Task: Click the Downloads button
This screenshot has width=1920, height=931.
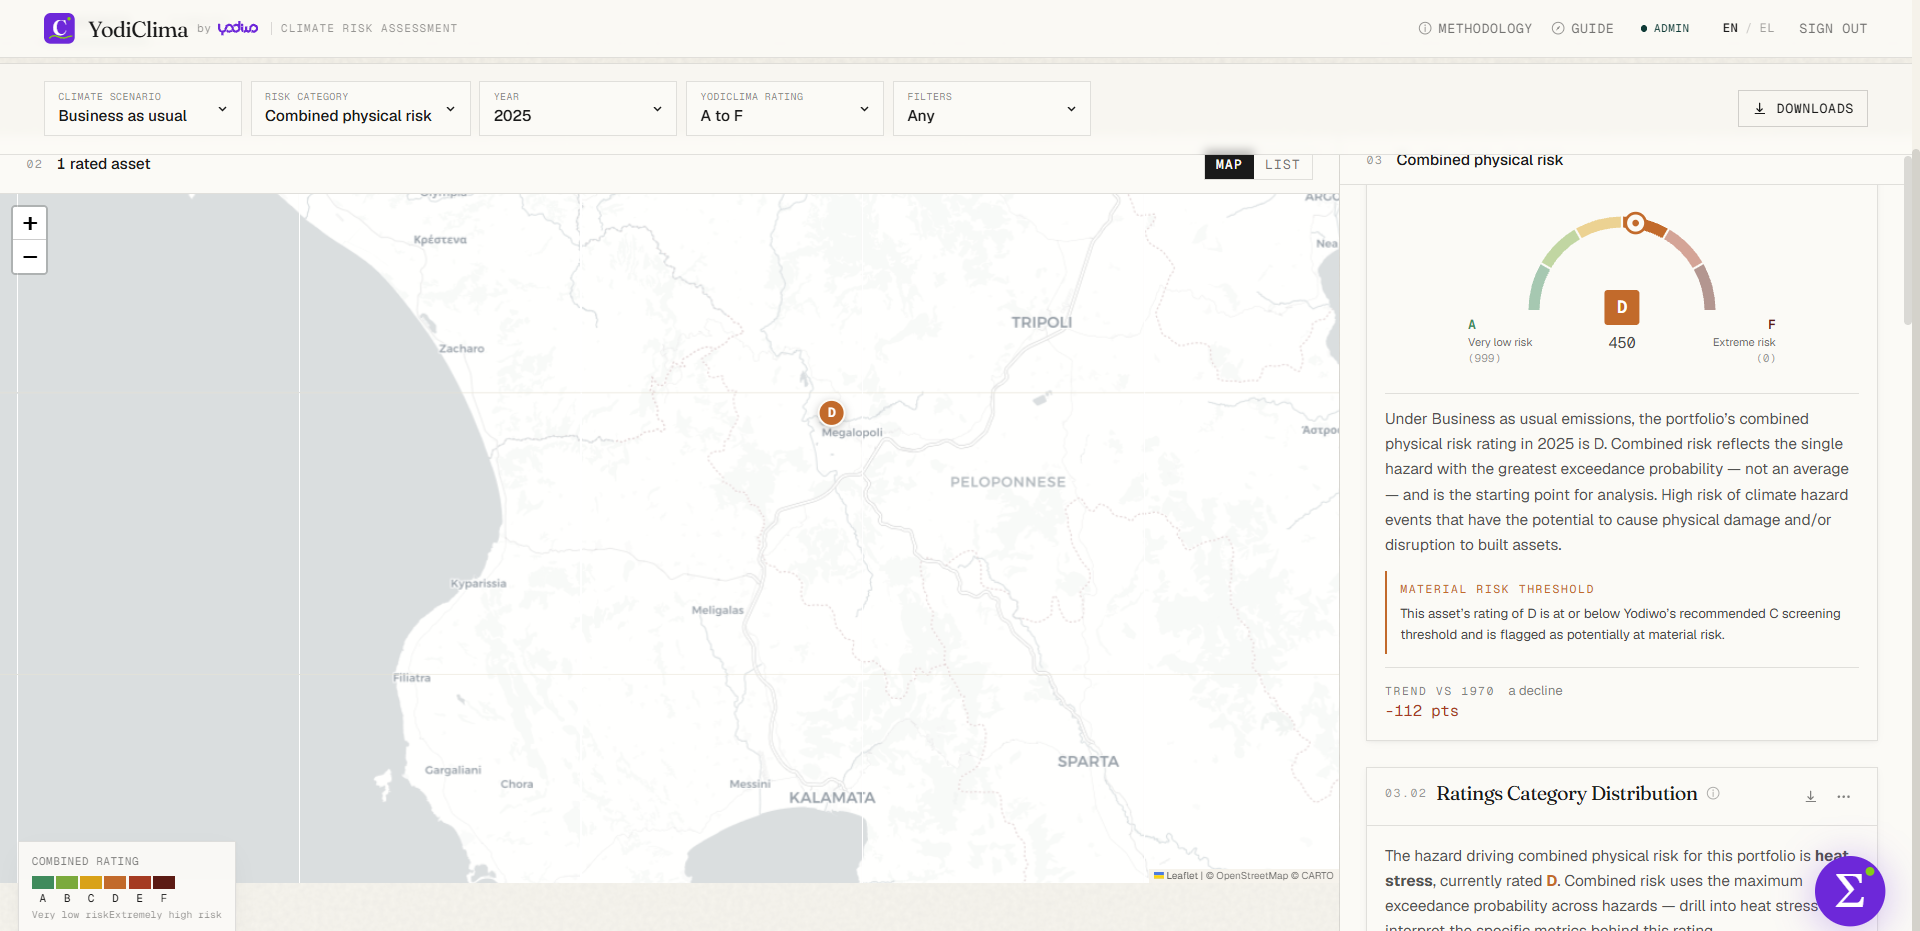Action: point(1803,108)
